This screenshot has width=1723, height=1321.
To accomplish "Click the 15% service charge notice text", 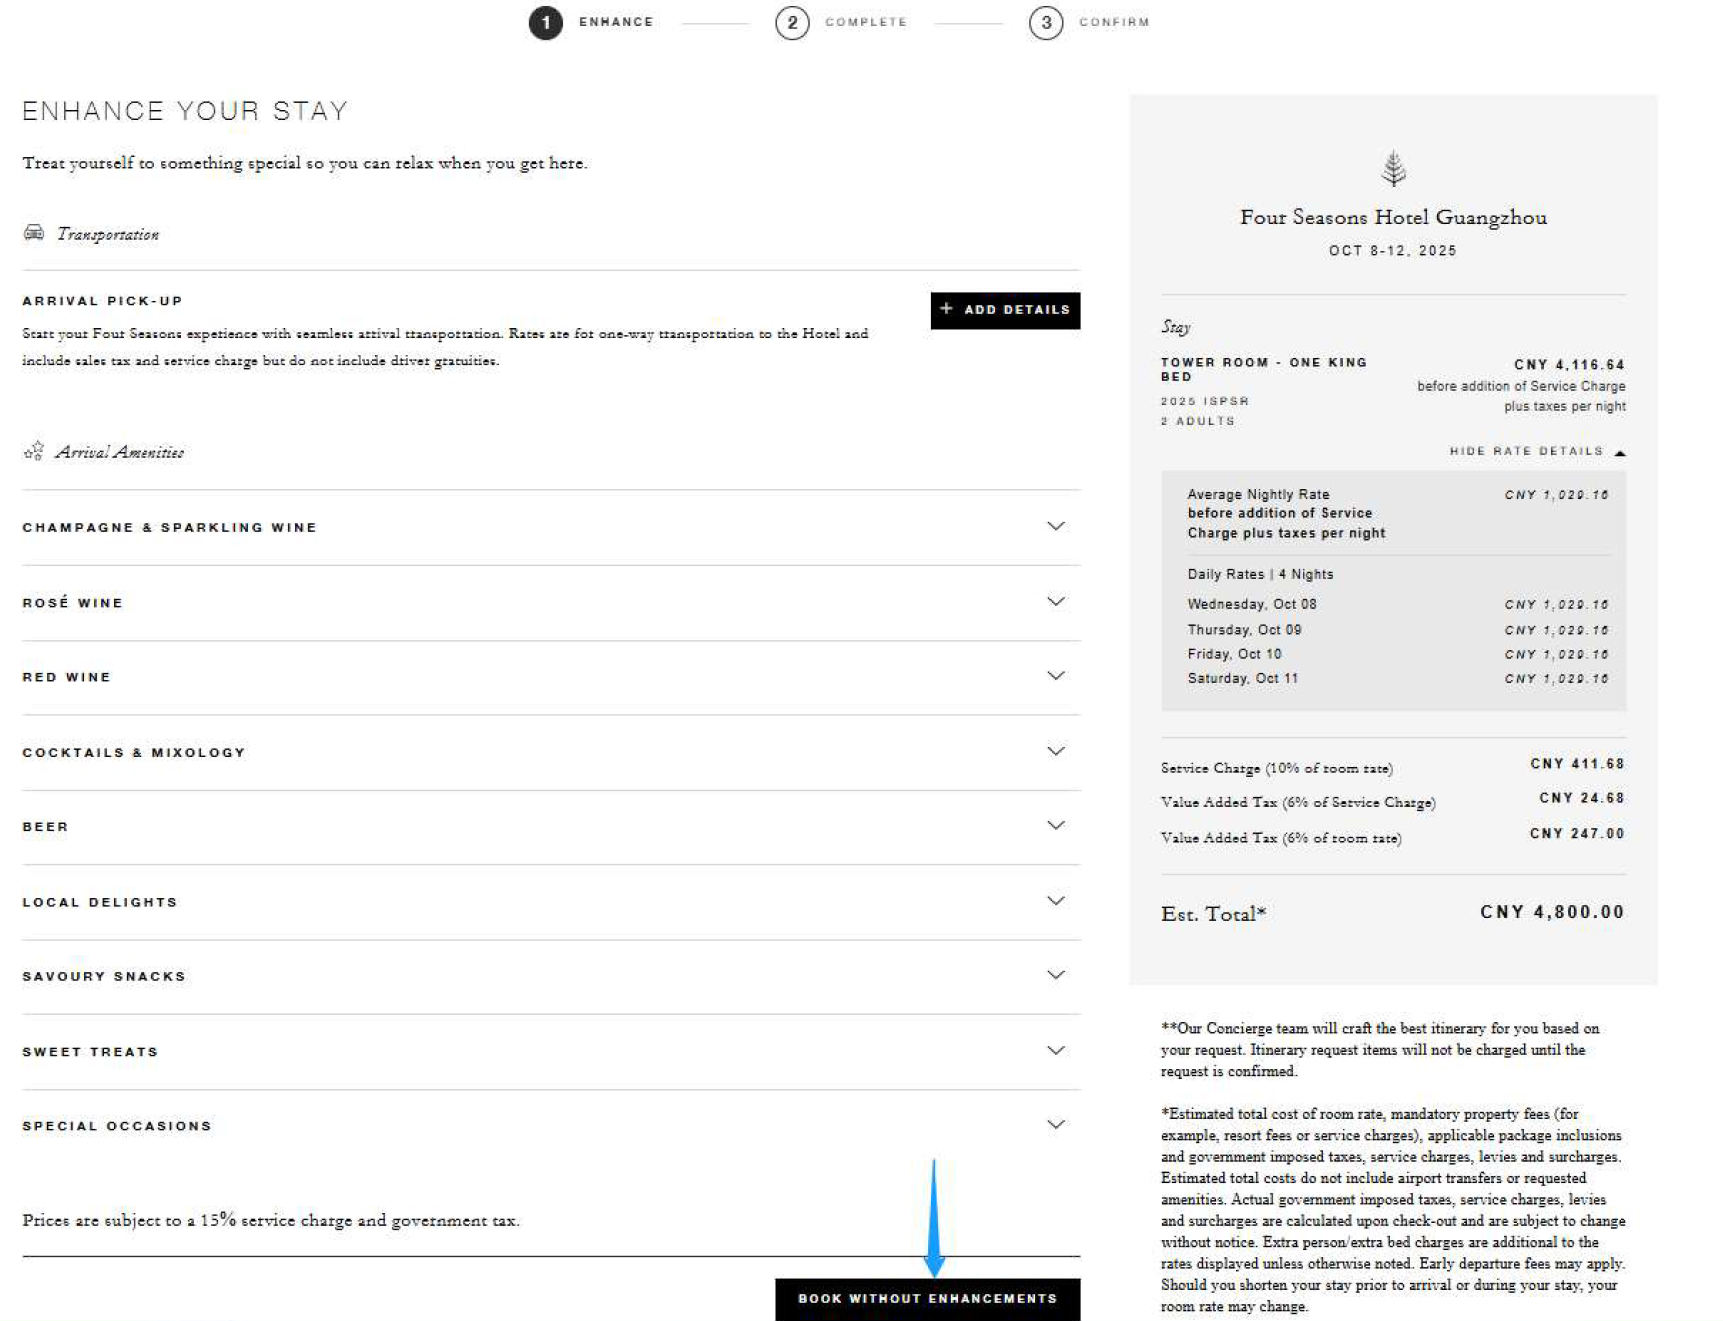I will click(271, 1220).
